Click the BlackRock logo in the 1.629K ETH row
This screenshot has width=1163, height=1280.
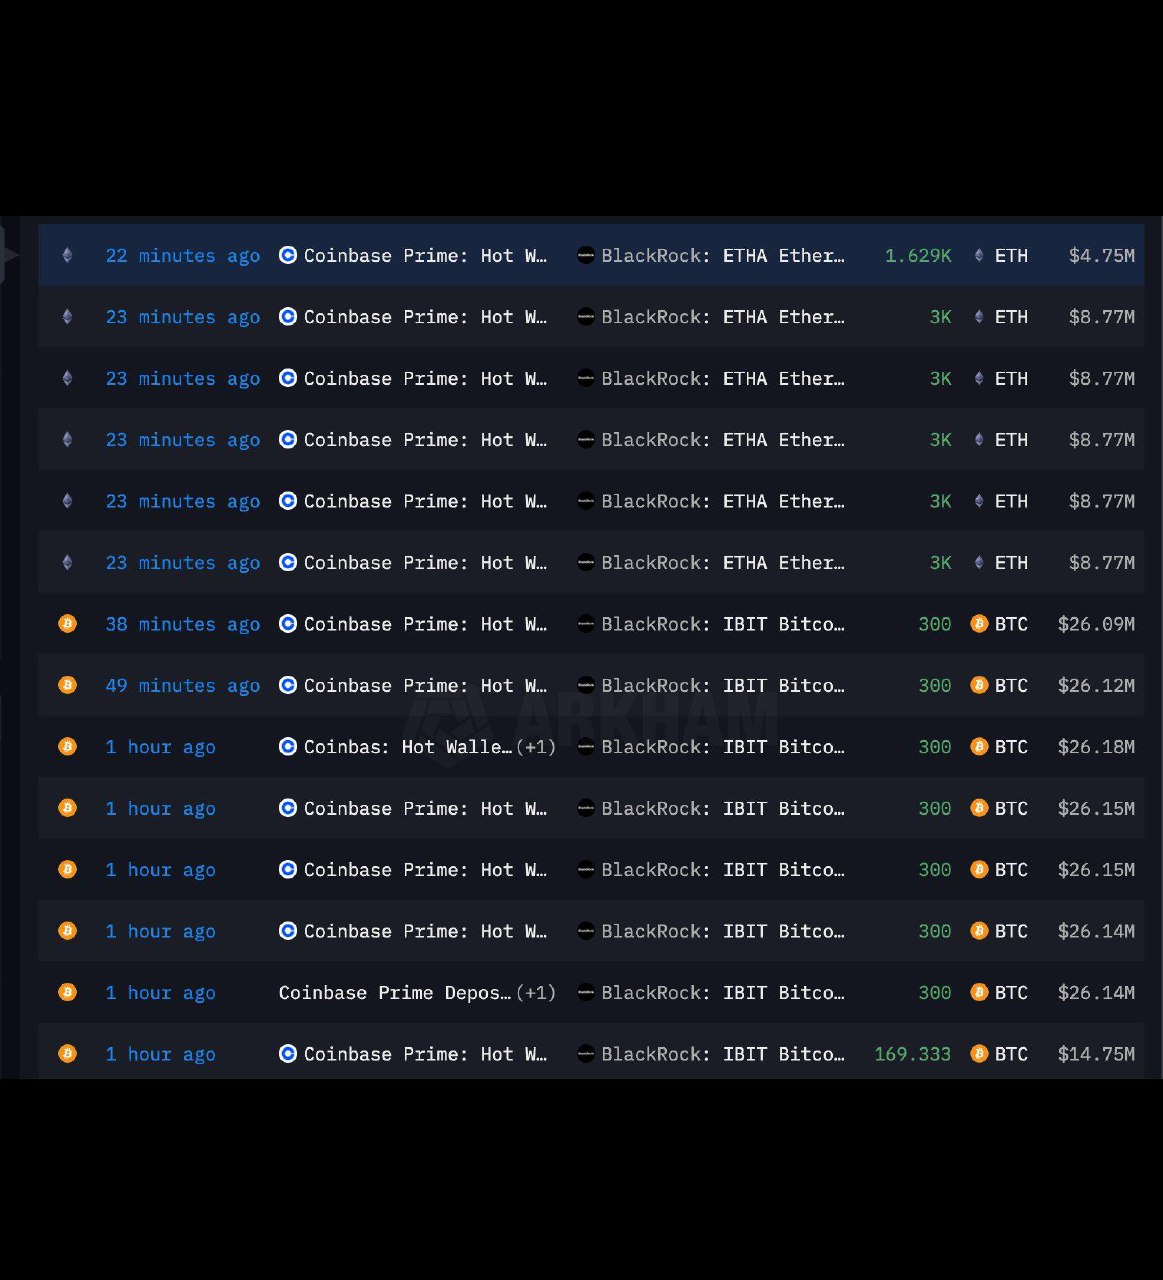coord(586,255)
